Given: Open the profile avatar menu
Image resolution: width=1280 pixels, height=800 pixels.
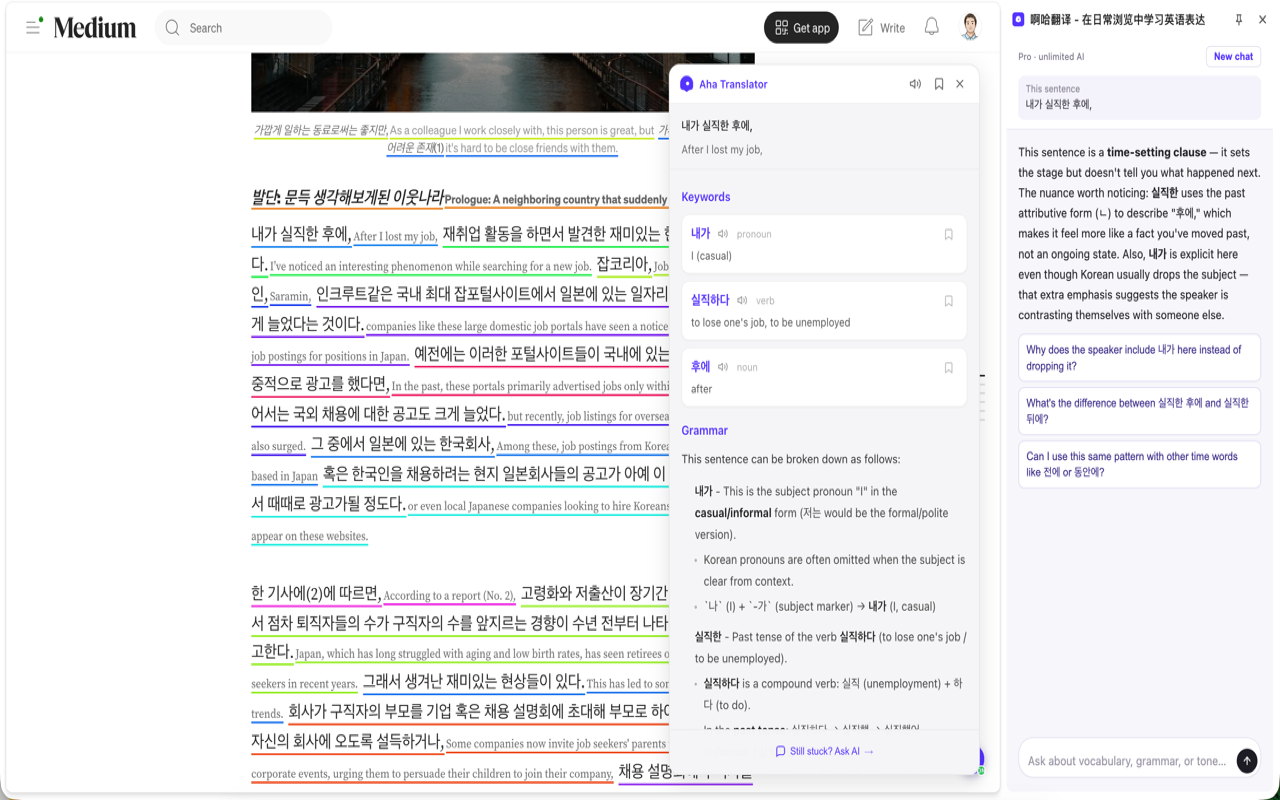Looking at the screenshot, I should (969, 27).
